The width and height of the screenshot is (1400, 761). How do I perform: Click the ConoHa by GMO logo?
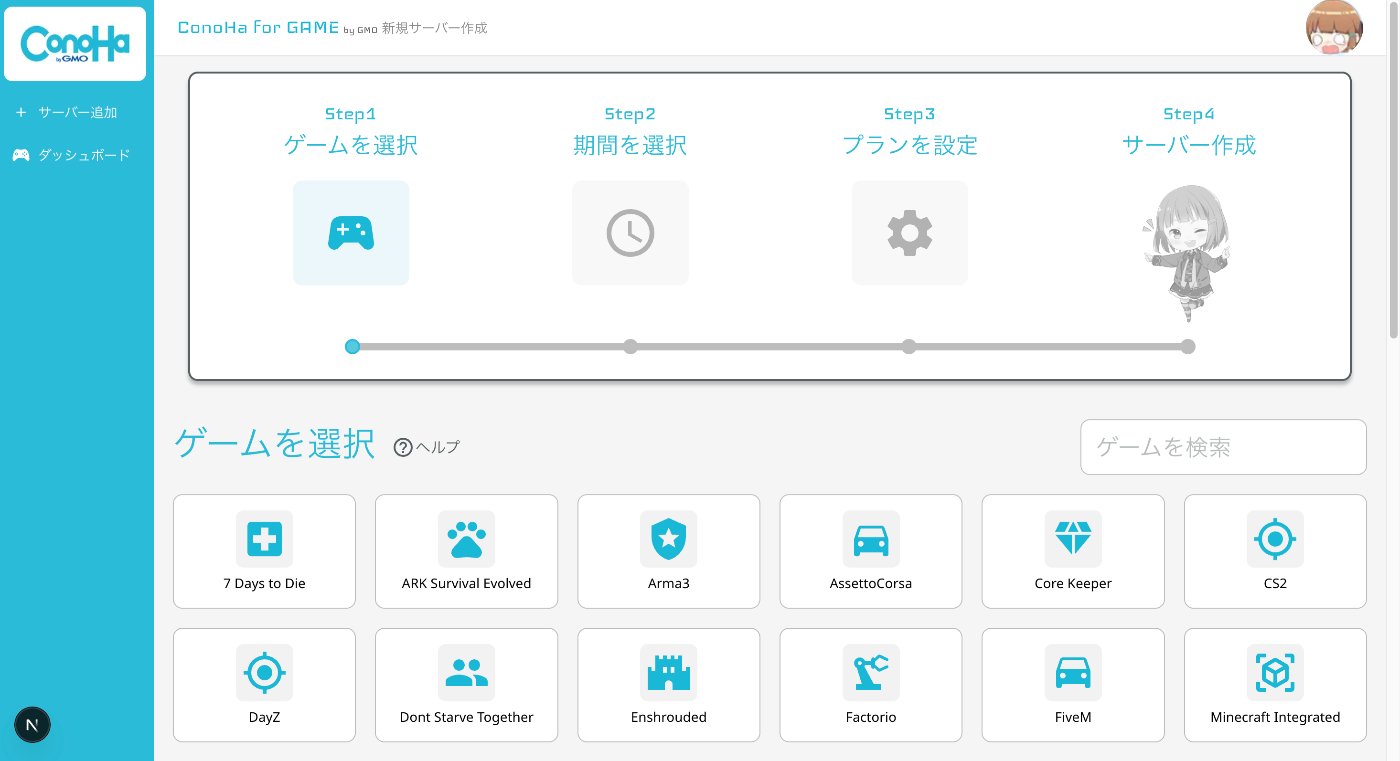[x=75, y=44]
